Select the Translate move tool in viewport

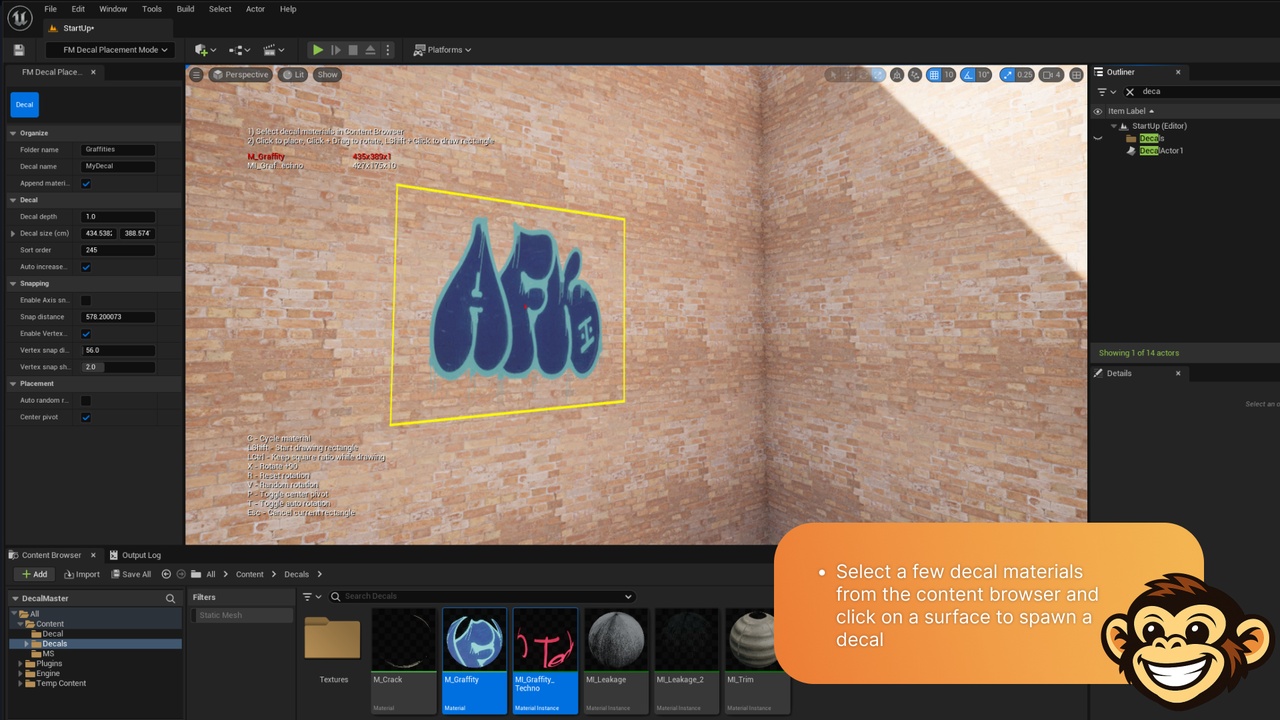848,75
